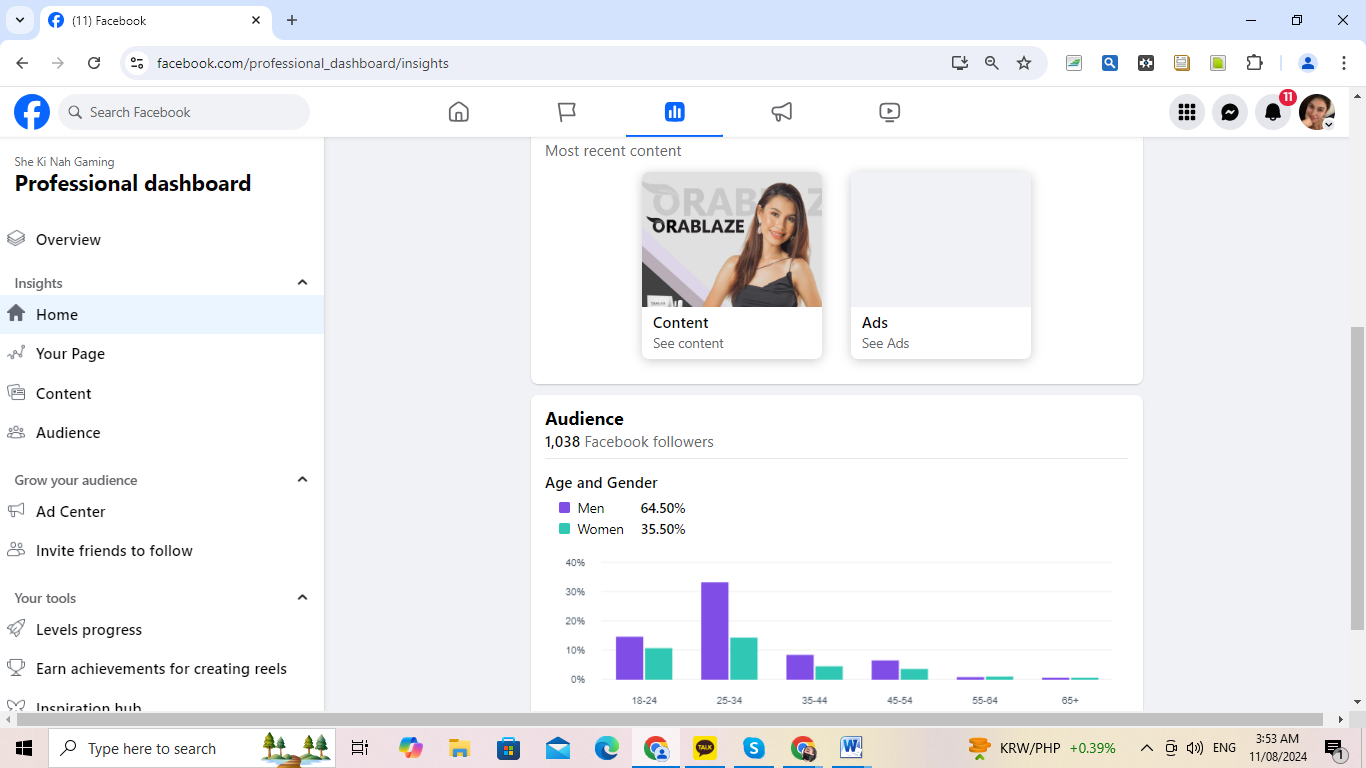Open the Windows notification center
The height and width of the screenshot is (768, 1366).
coord(1334,748)
